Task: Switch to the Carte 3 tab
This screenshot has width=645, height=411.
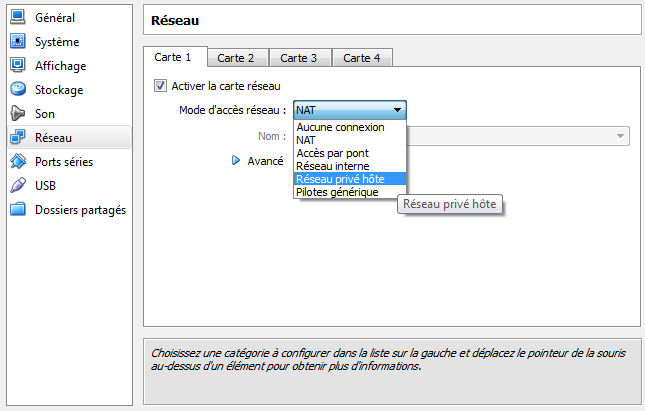Action: [x=299, y=58]
